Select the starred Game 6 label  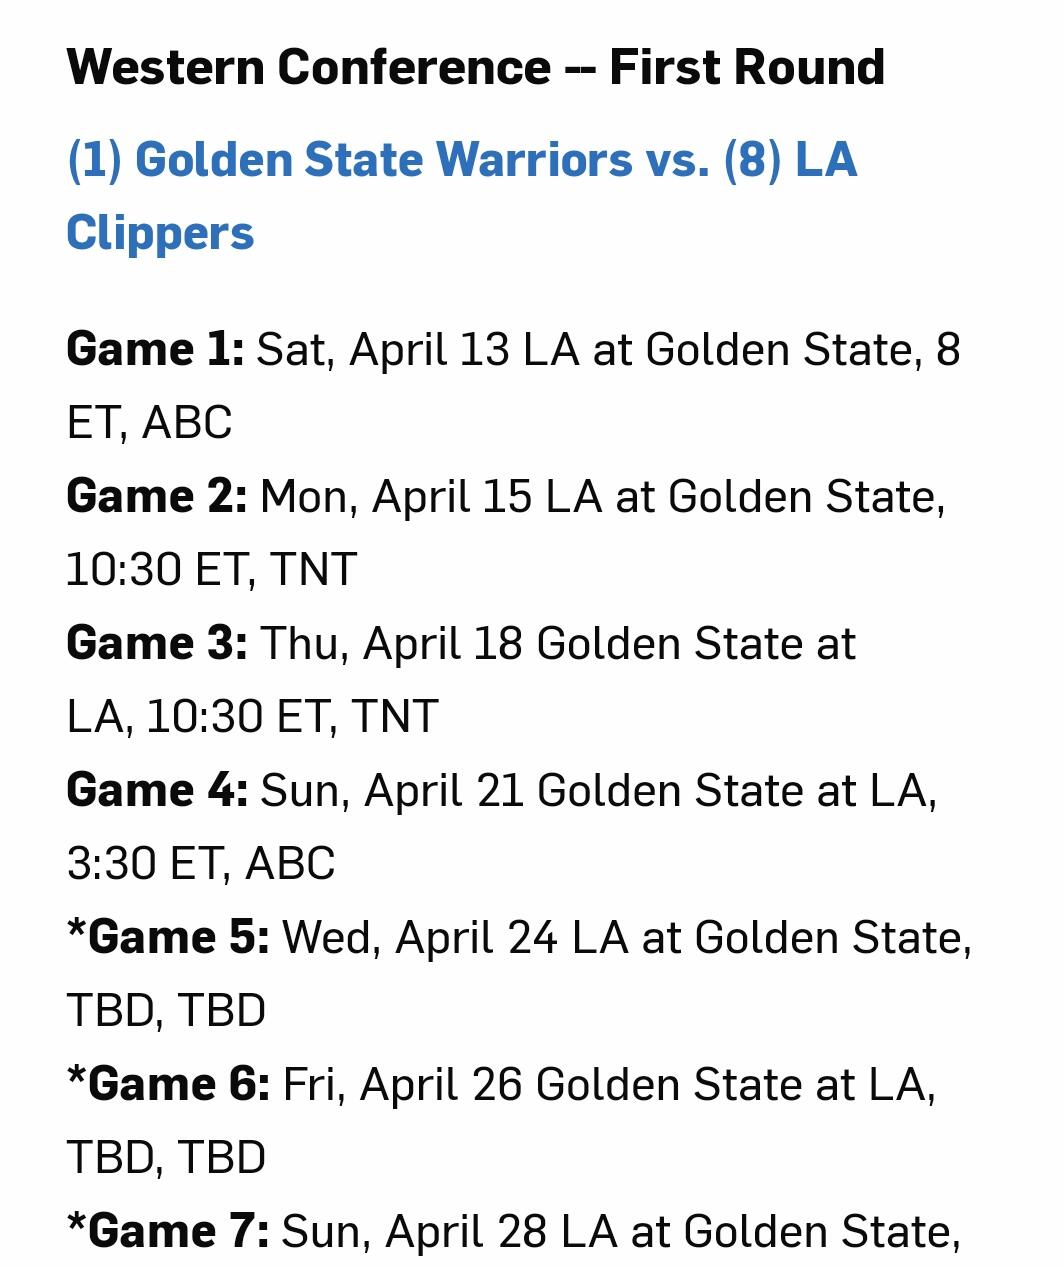point(168,1085)
